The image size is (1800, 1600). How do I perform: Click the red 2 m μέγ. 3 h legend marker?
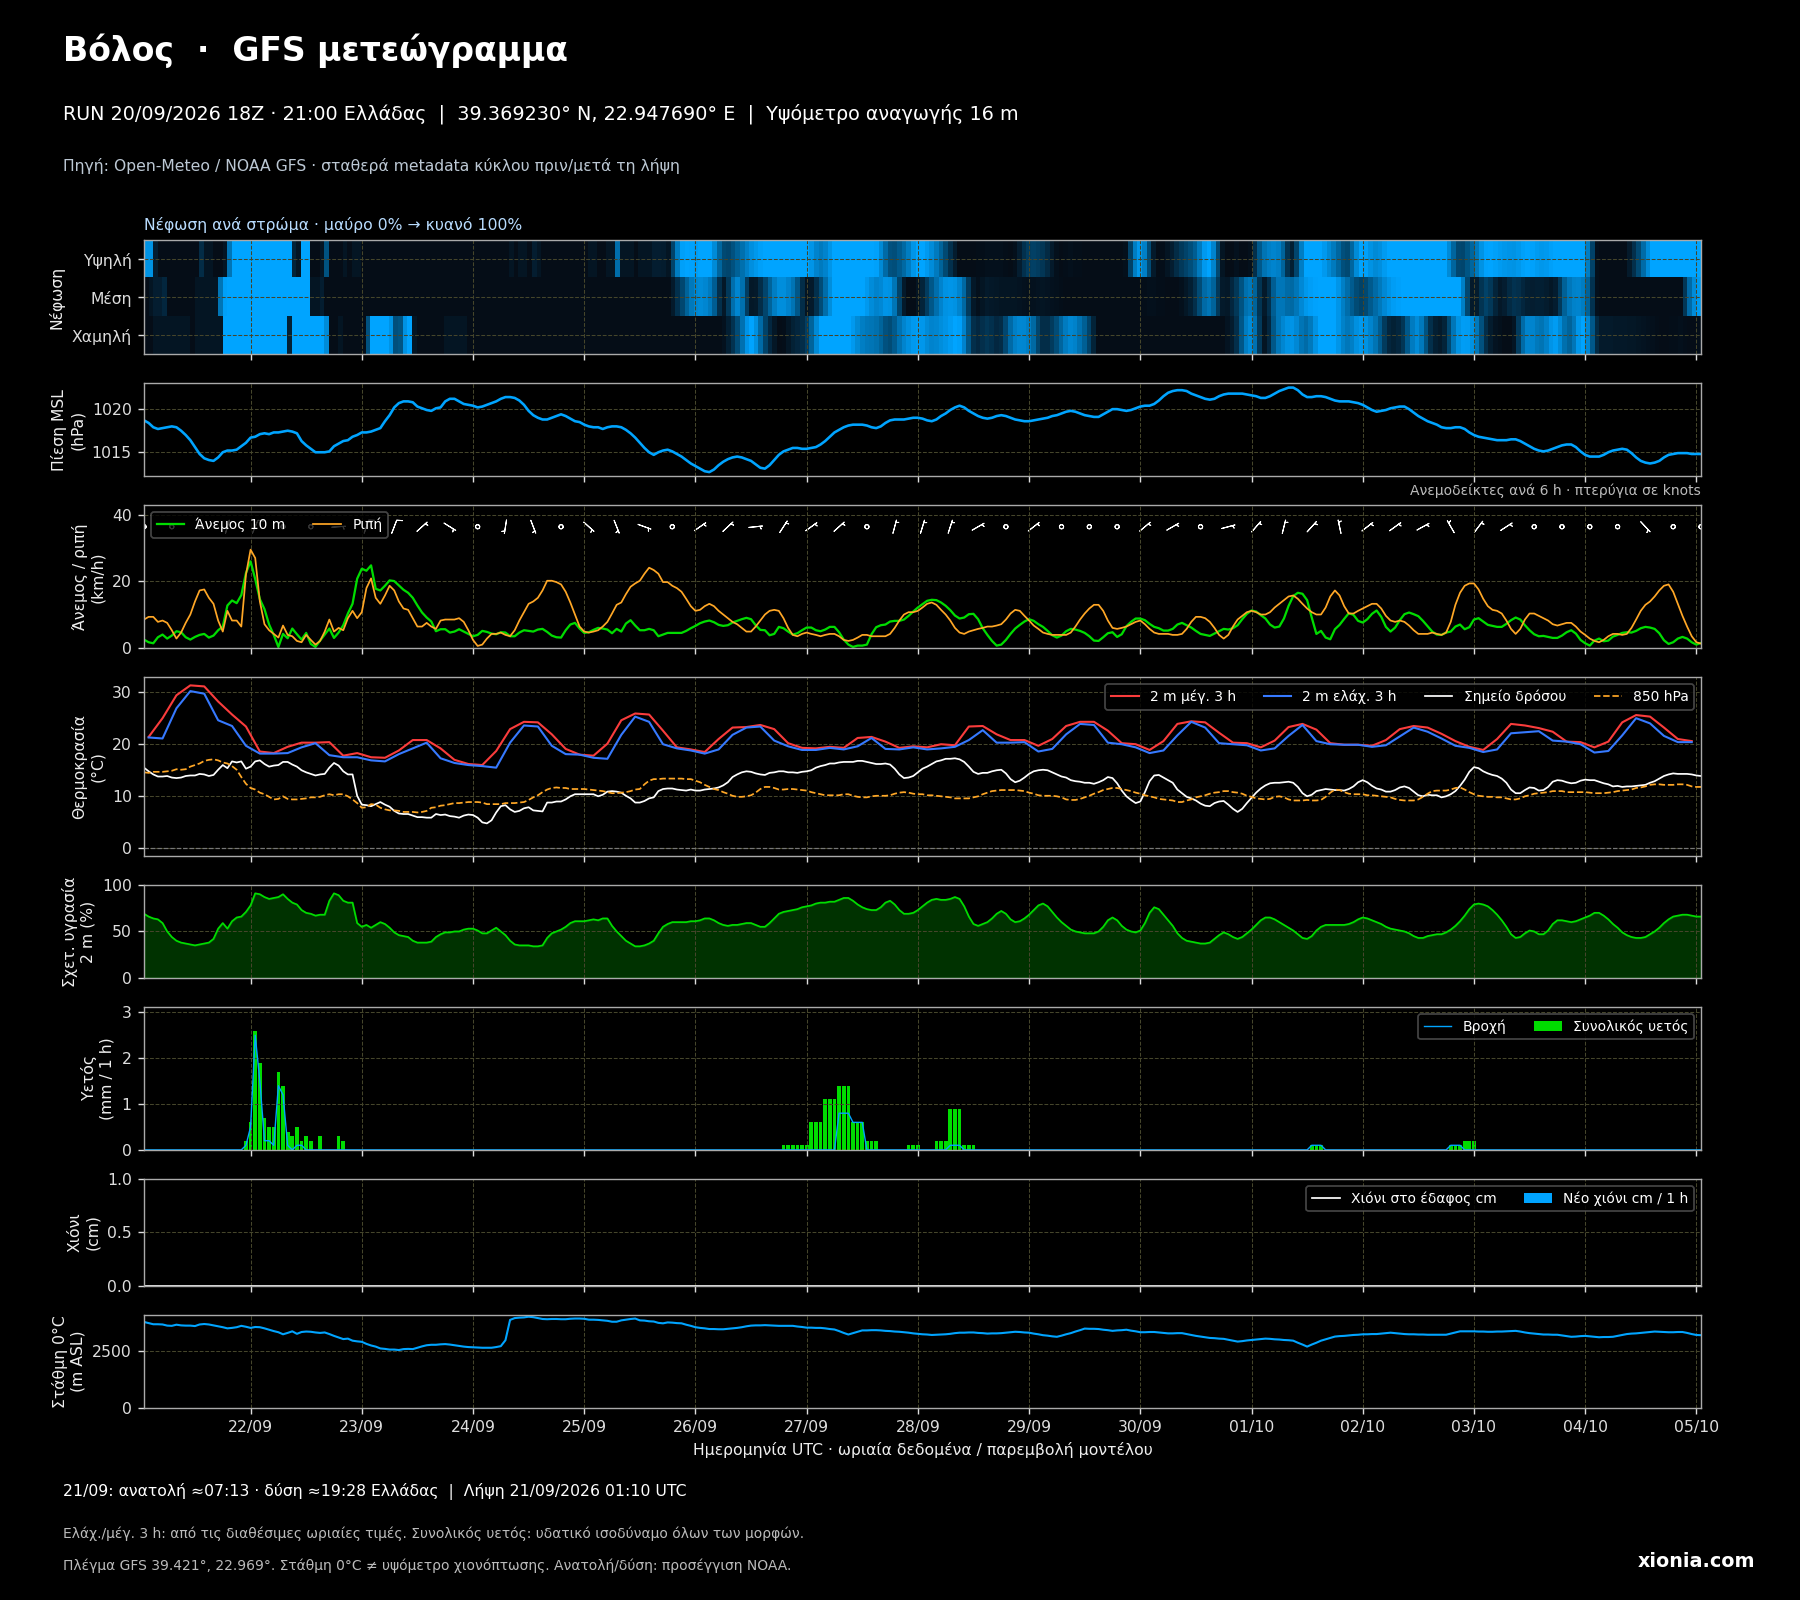(1125, 697)
